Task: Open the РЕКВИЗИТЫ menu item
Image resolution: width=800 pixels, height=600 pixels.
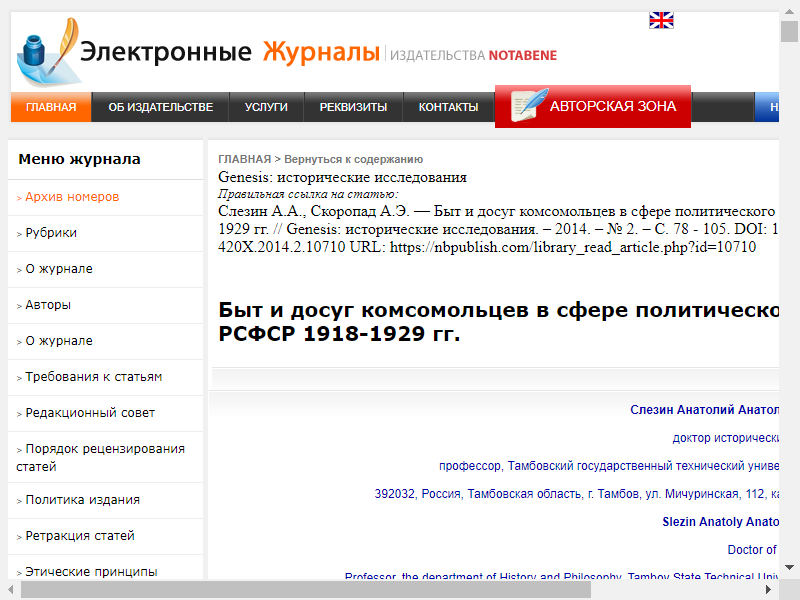Action: tap(353, 107)
